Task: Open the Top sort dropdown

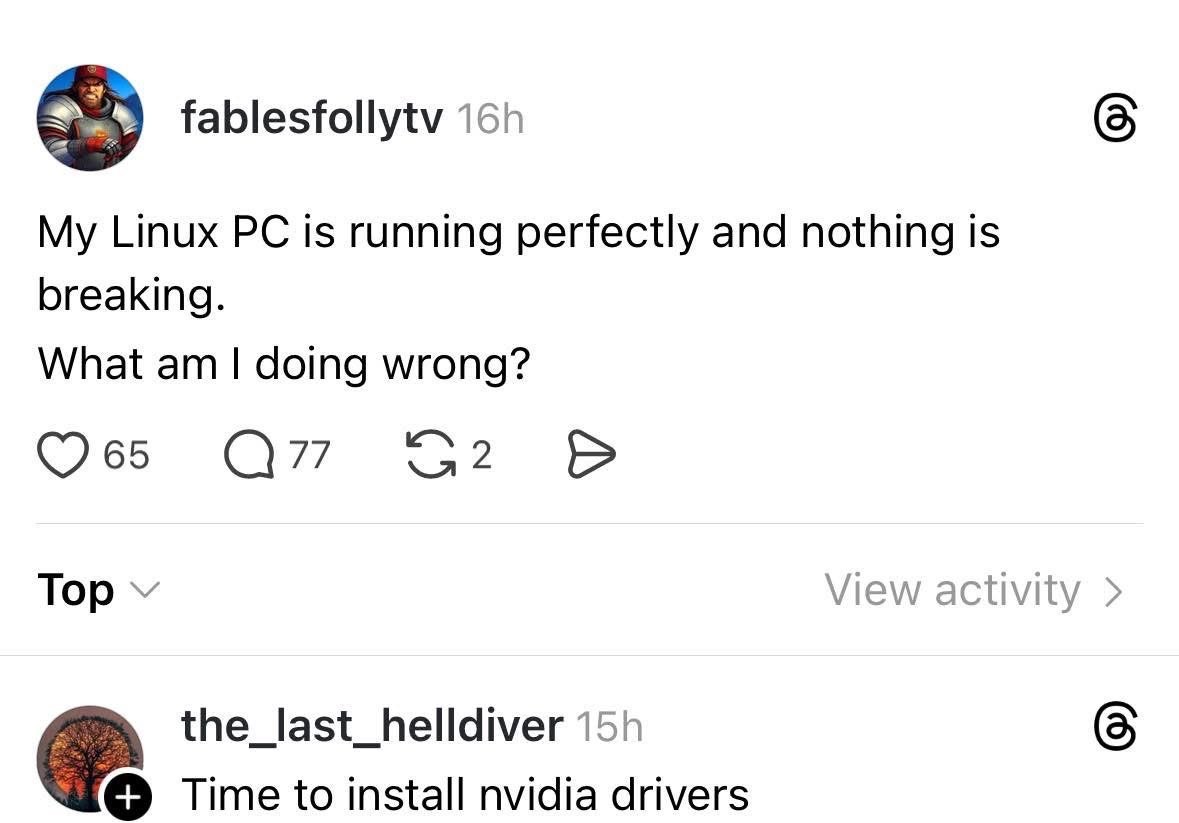Action: pyautogui.click(x=76, y=590)
